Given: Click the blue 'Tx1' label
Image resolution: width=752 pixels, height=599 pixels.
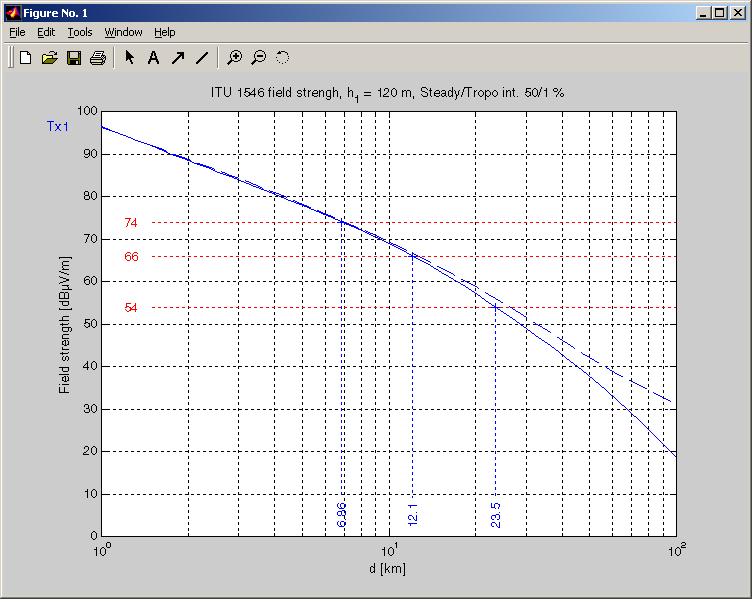Looking at the screenshot, I should tap(58, 126).
